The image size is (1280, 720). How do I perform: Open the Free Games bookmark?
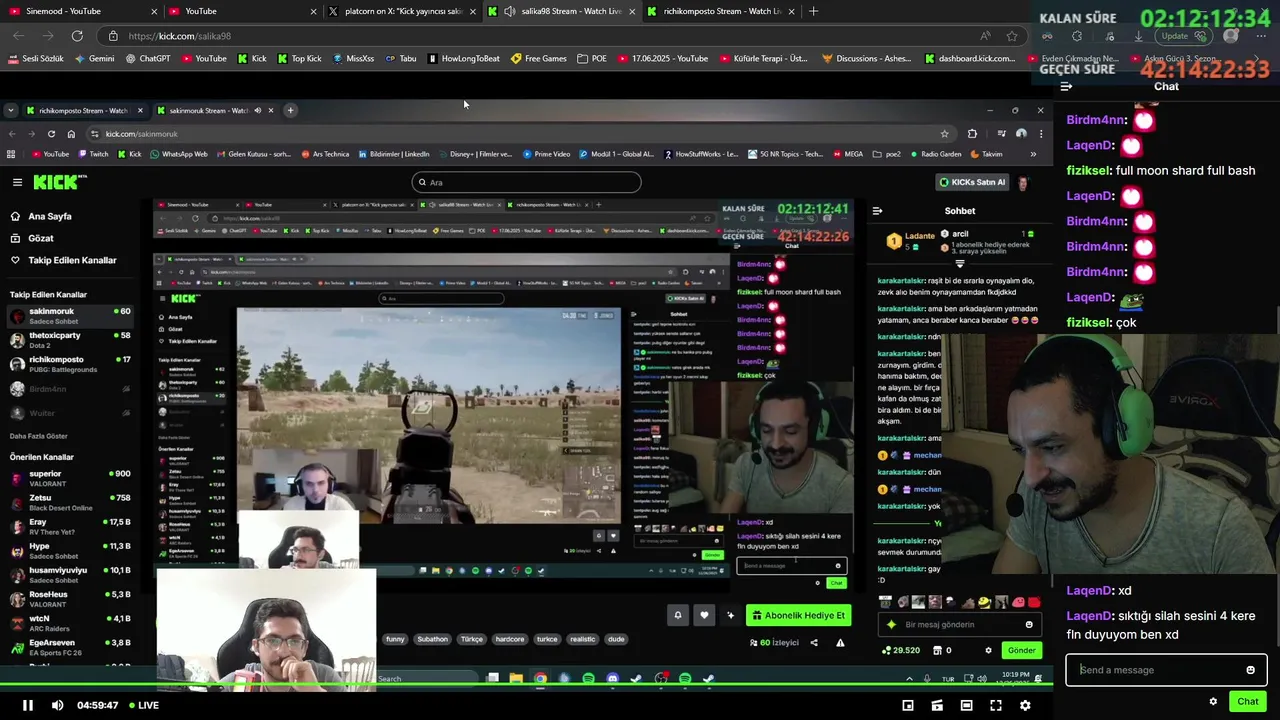pos(539,58)
